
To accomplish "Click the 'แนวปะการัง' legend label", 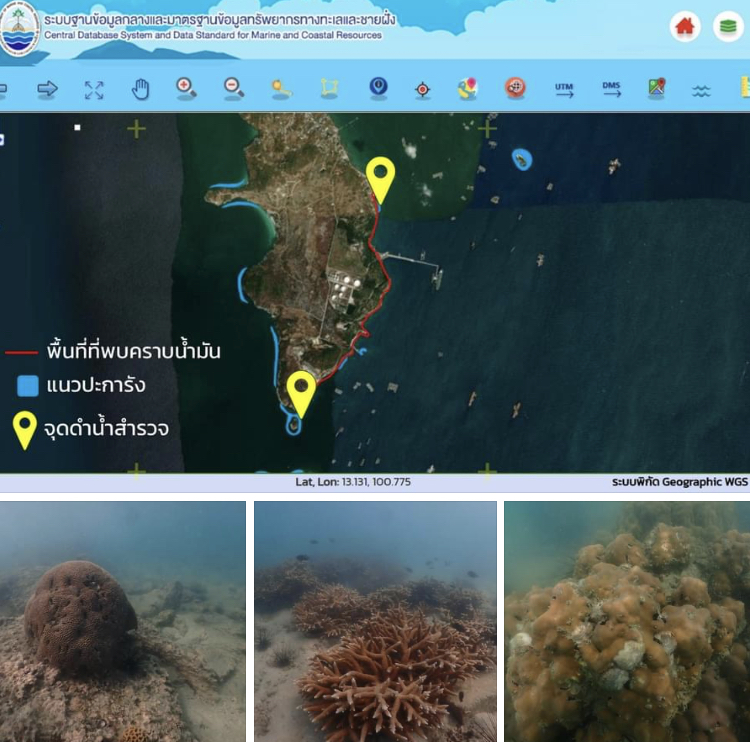I will [x=96, y=385].
